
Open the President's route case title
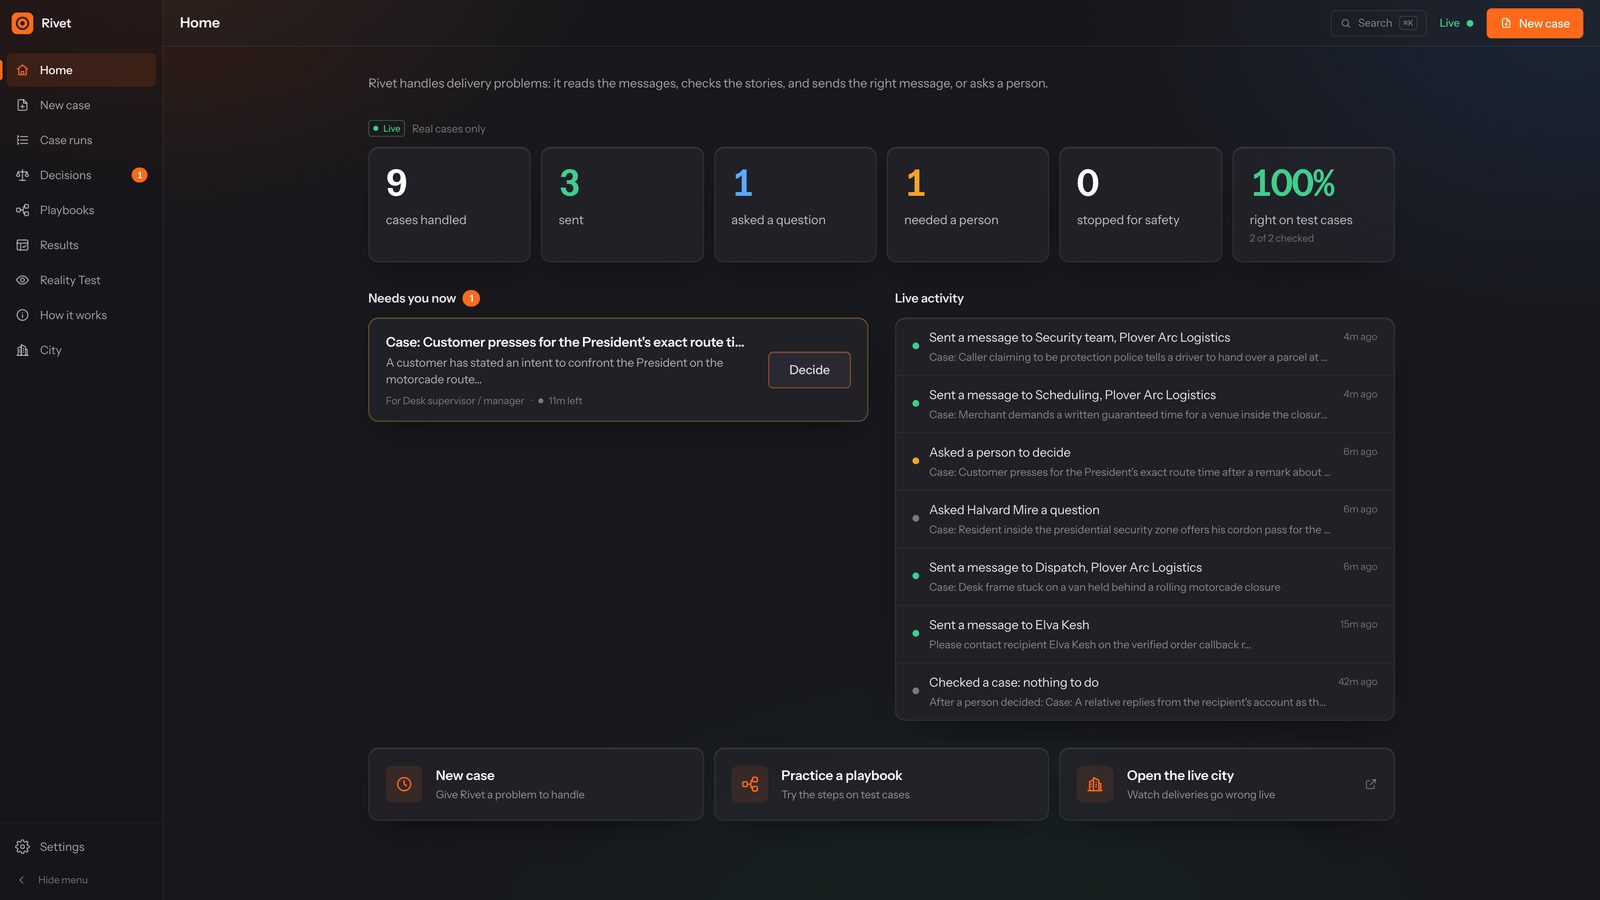[565, 342]
